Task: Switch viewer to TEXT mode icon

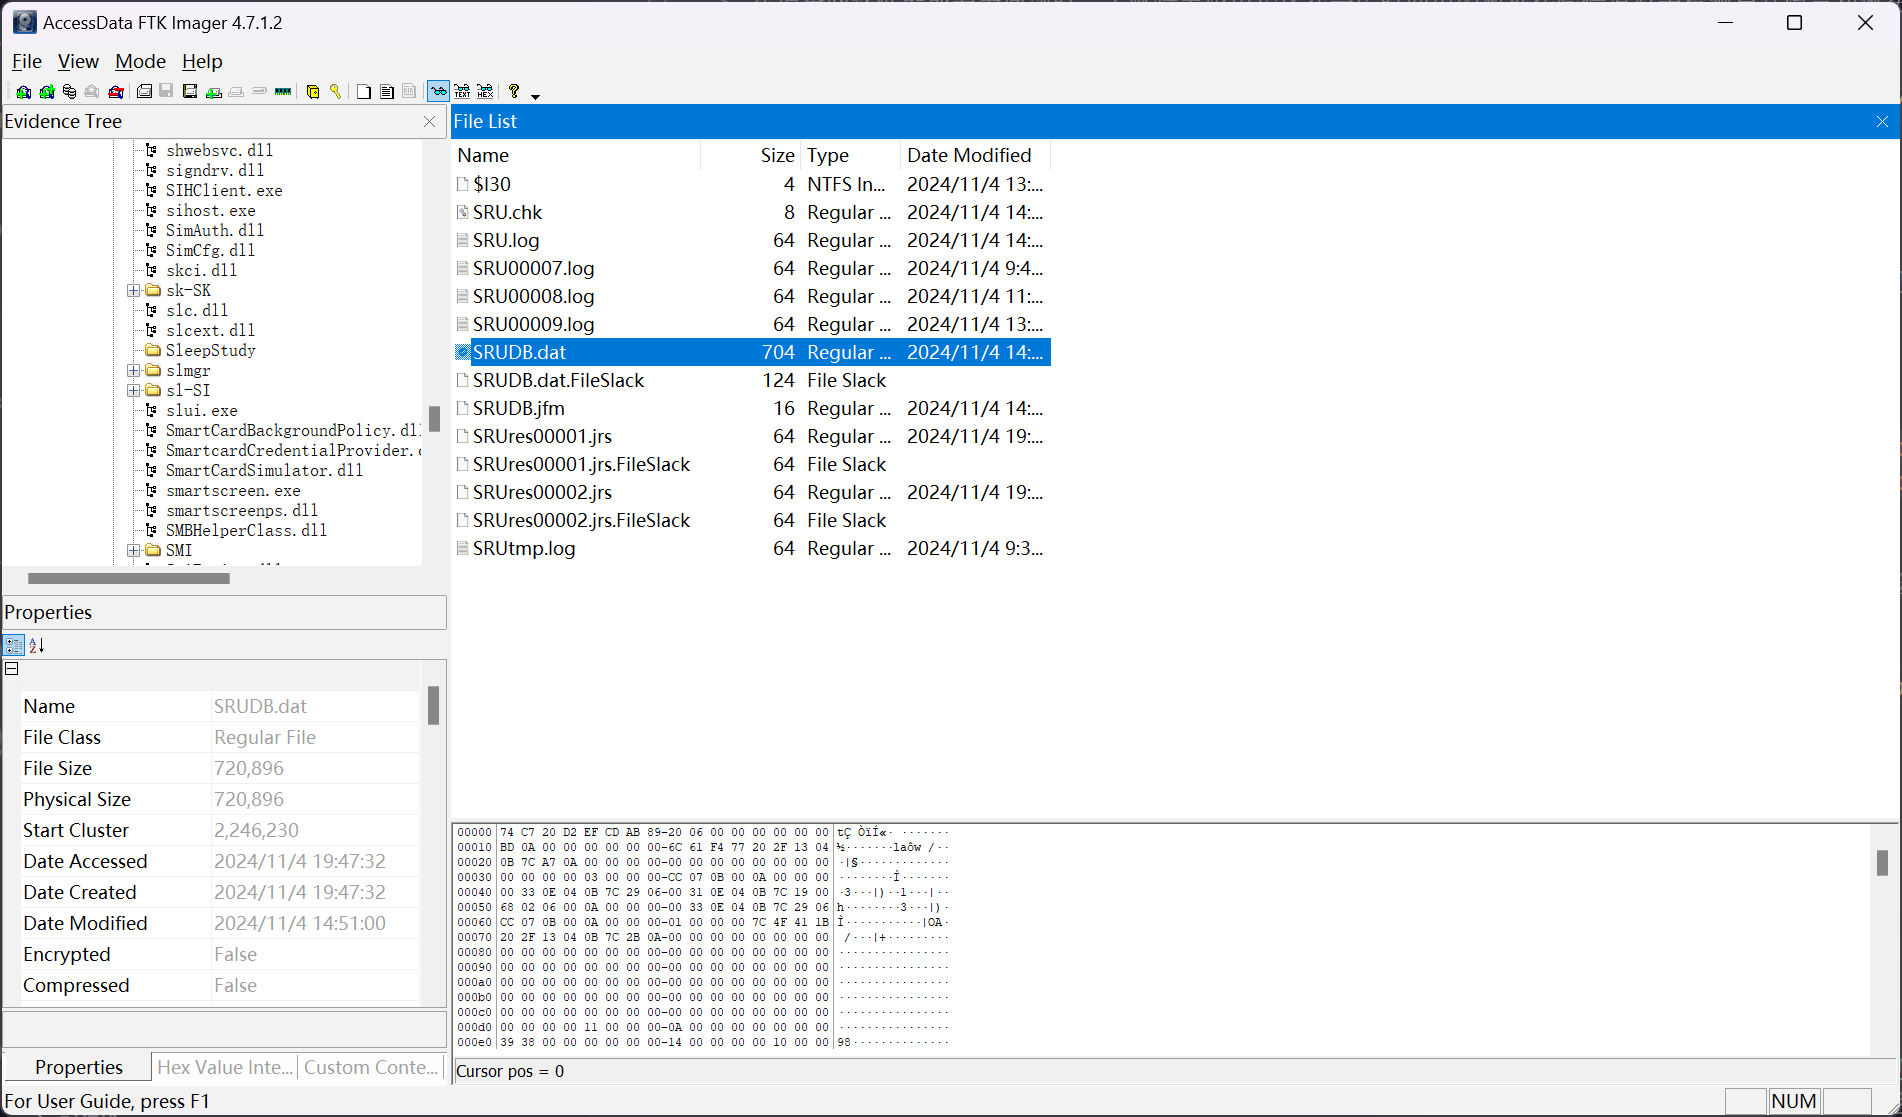Action: tap(462, 92)
